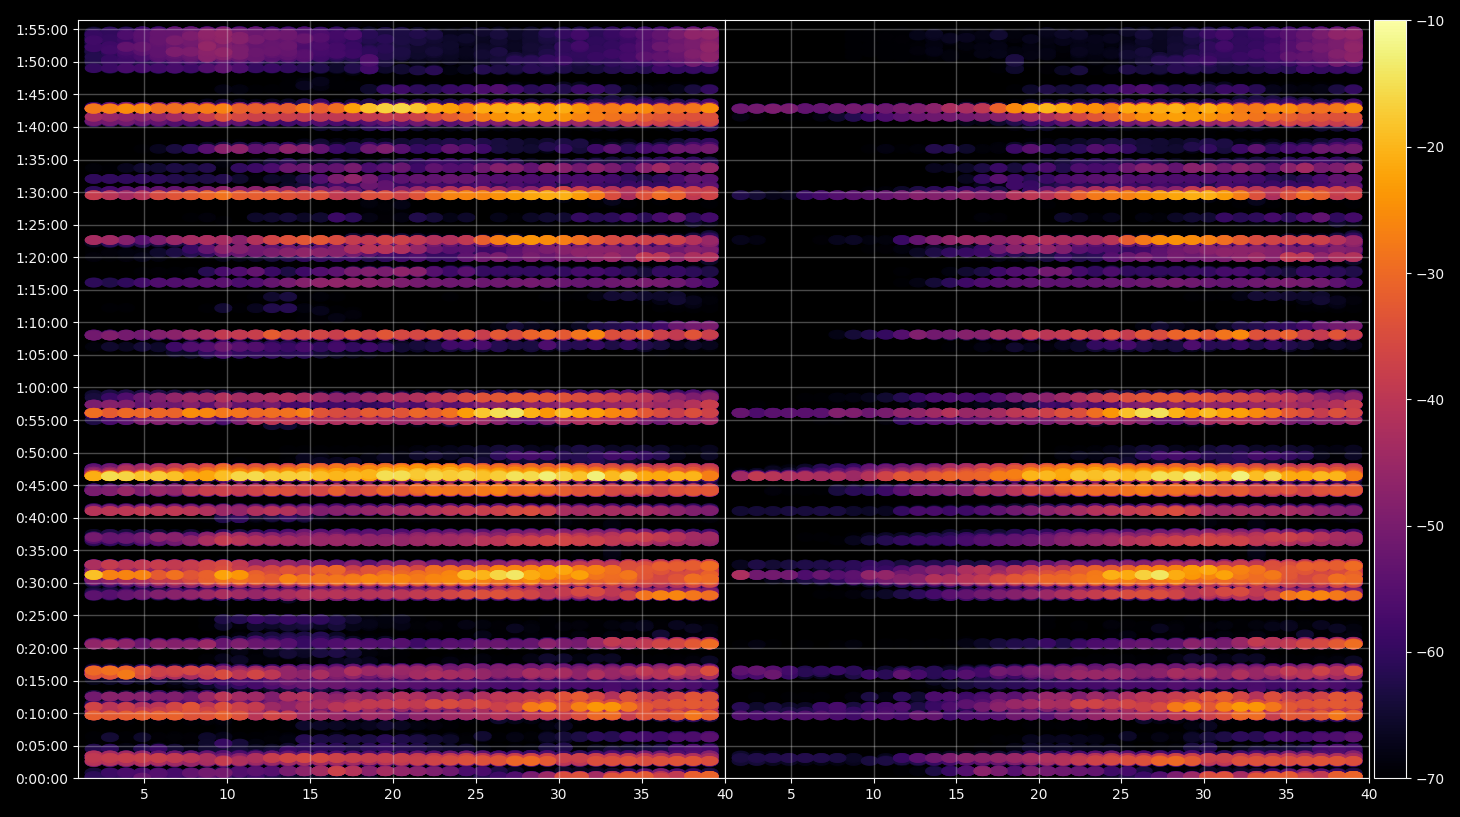Select the −60 colorbar tick label
This screenshot has width=1460, height=817.
(1430, 652)
